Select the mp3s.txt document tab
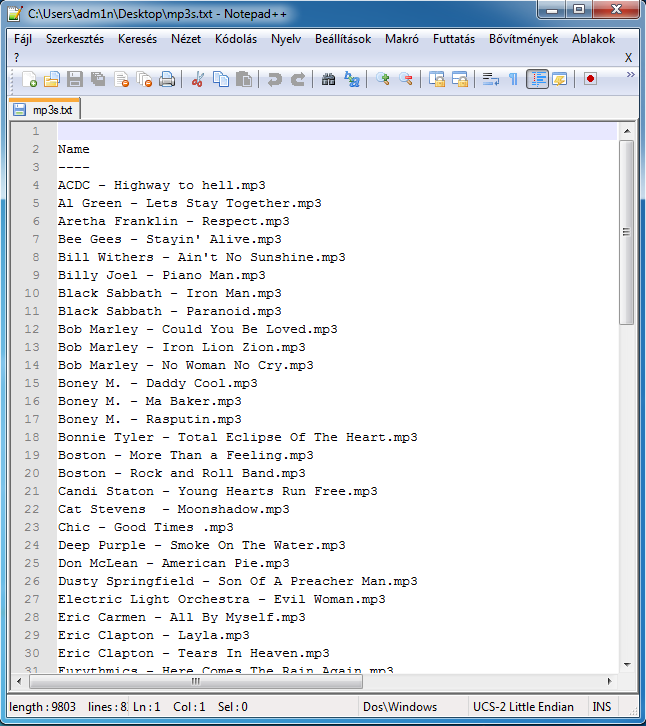This screenshot has width=646, height=726. [45, 110]
